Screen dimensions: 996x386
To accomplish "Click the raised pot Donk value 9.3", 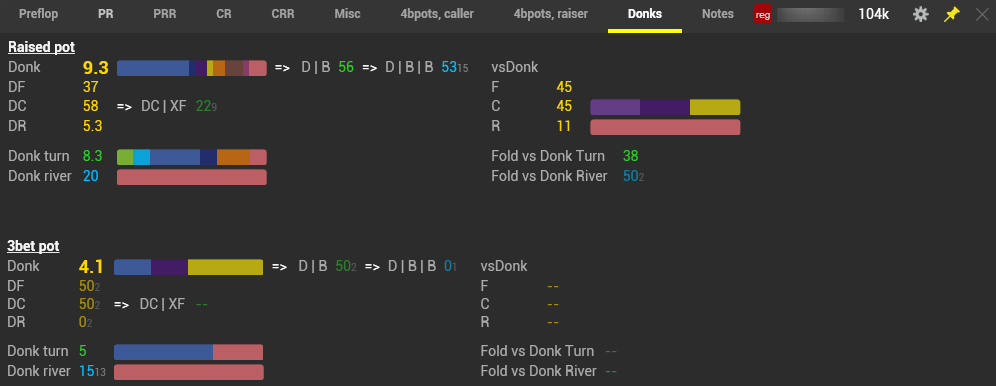I will click(x=96, y=68).
